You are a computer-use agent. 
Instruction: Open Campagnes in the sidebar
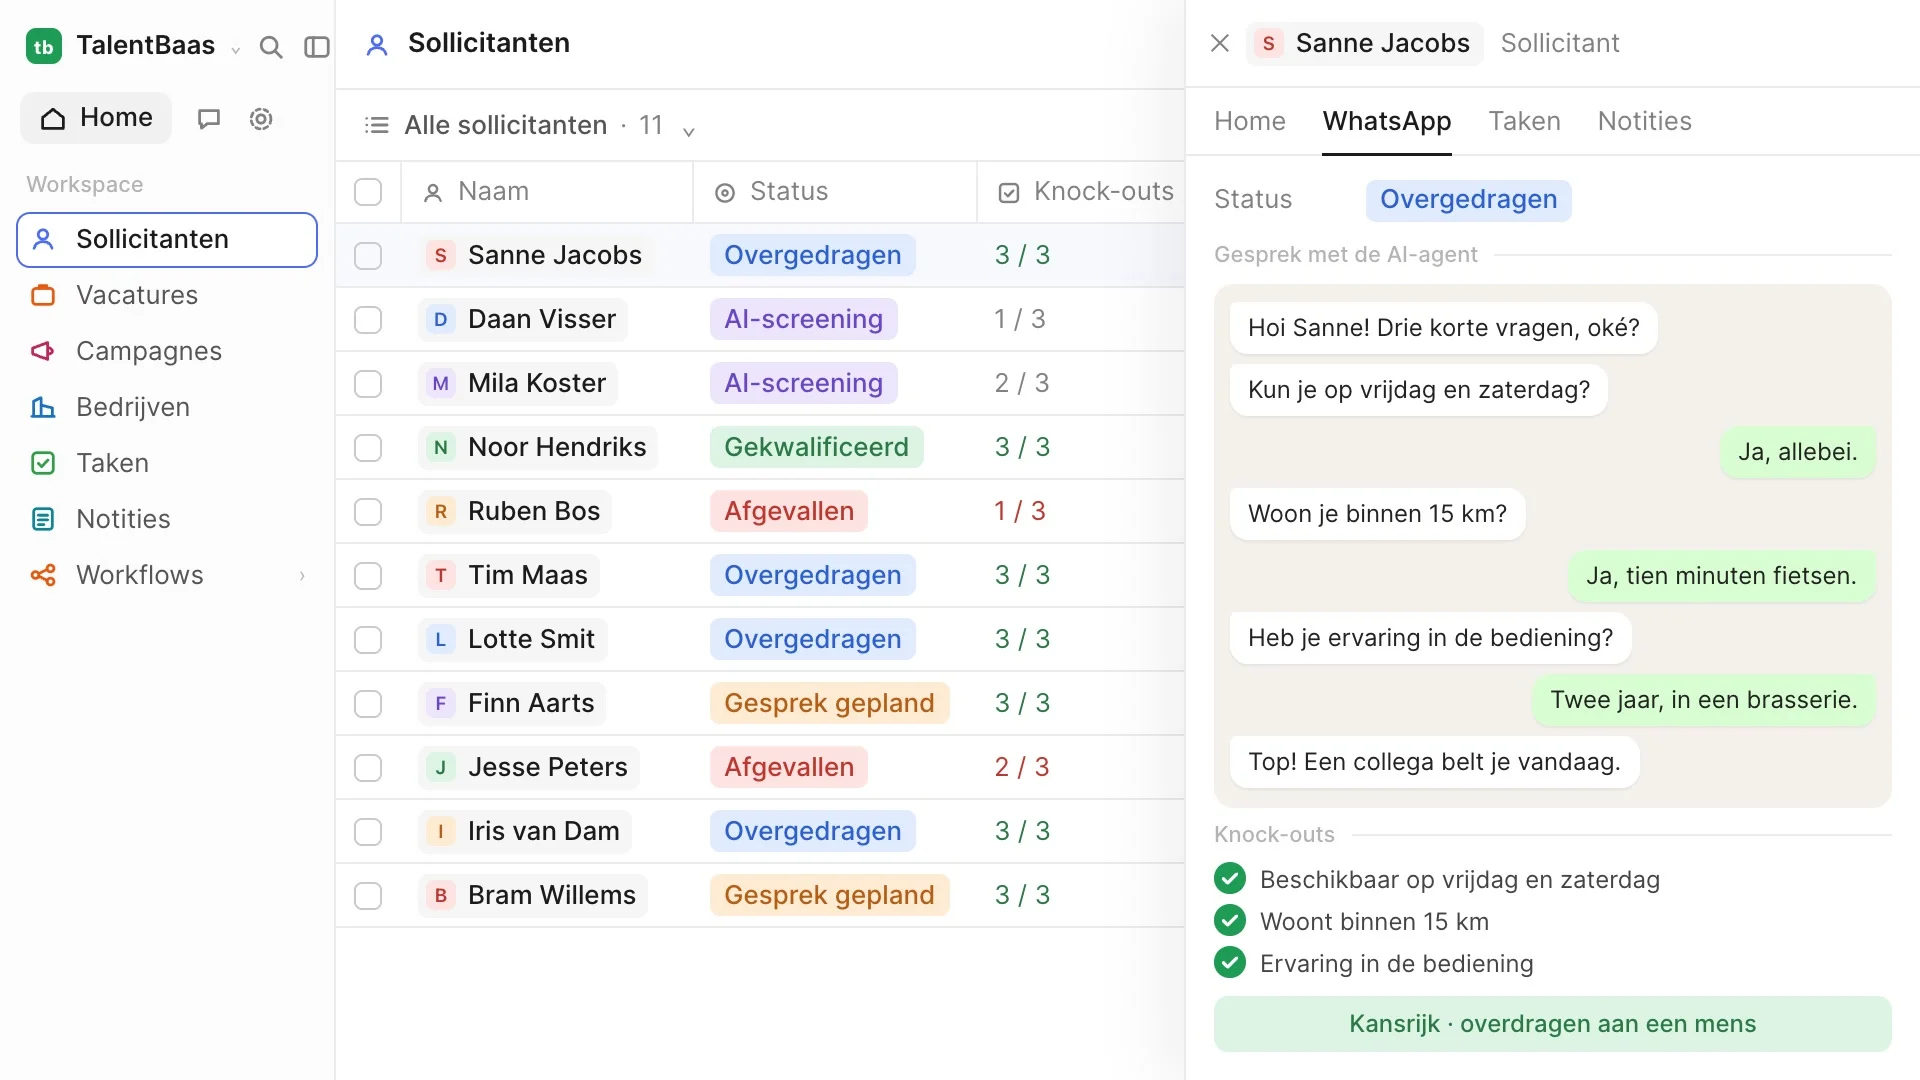click(167, 351)
